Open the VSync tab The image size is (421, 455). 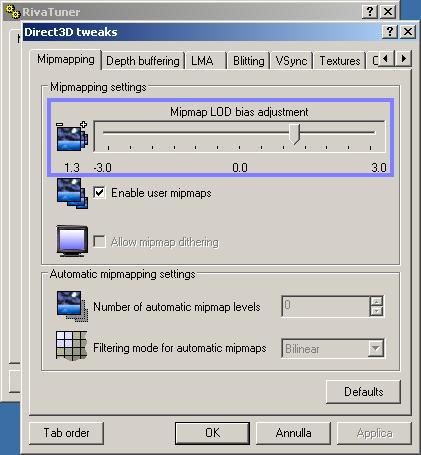coord(291,61)
